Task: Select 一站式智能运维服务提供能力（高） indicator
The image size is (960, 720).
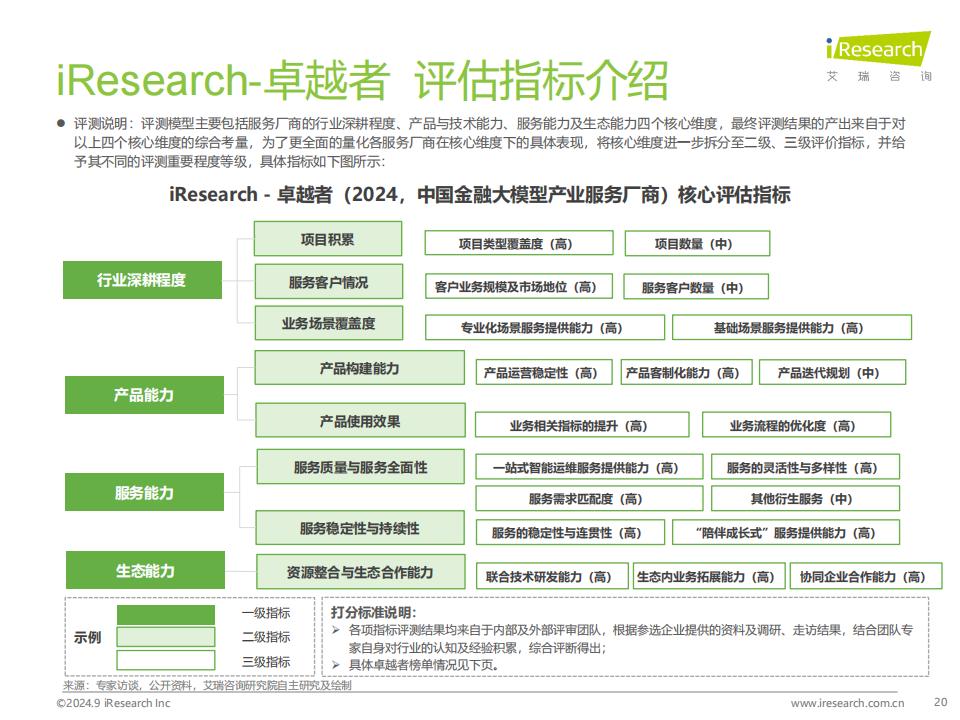Action: click(590, 467)
